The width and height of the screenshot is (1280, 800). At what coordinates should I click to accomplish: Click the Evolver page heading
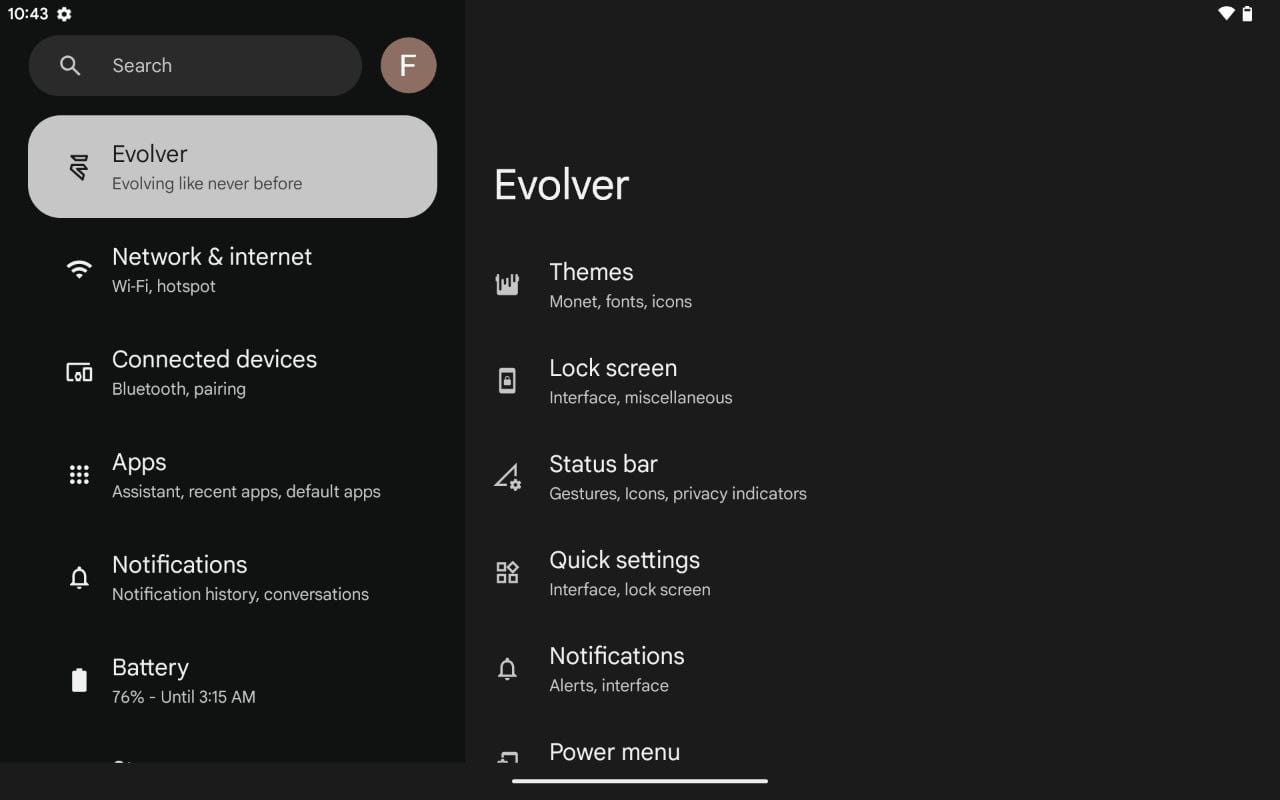pos(562,185)
